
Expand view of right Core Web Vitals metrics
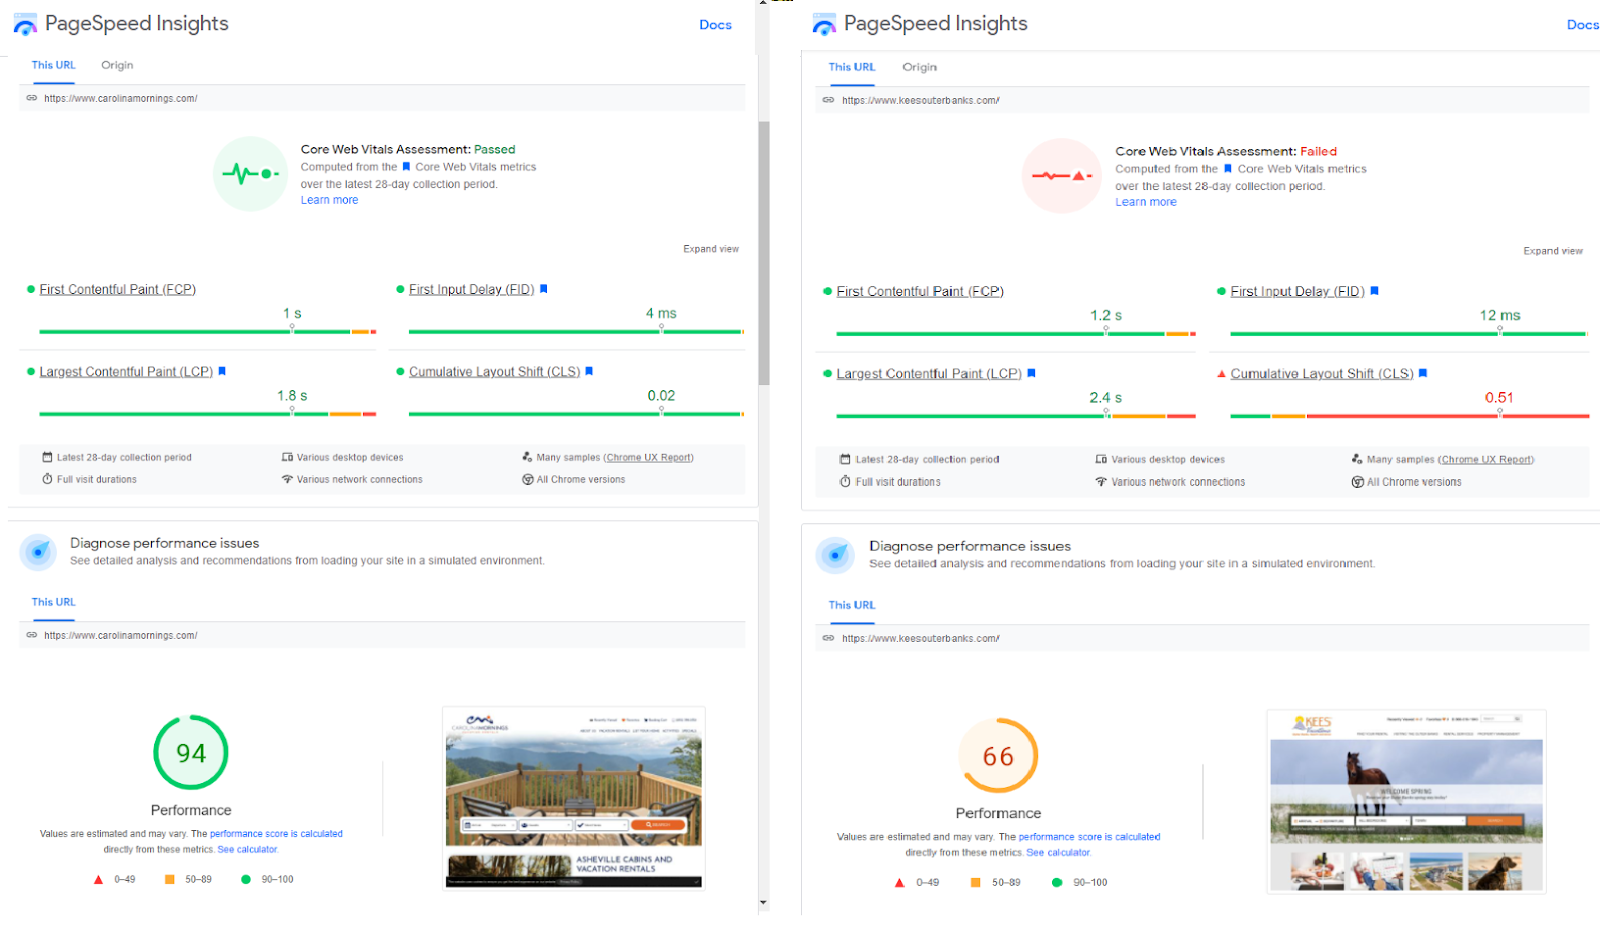pyautogui.click(x=1553, y=251)
